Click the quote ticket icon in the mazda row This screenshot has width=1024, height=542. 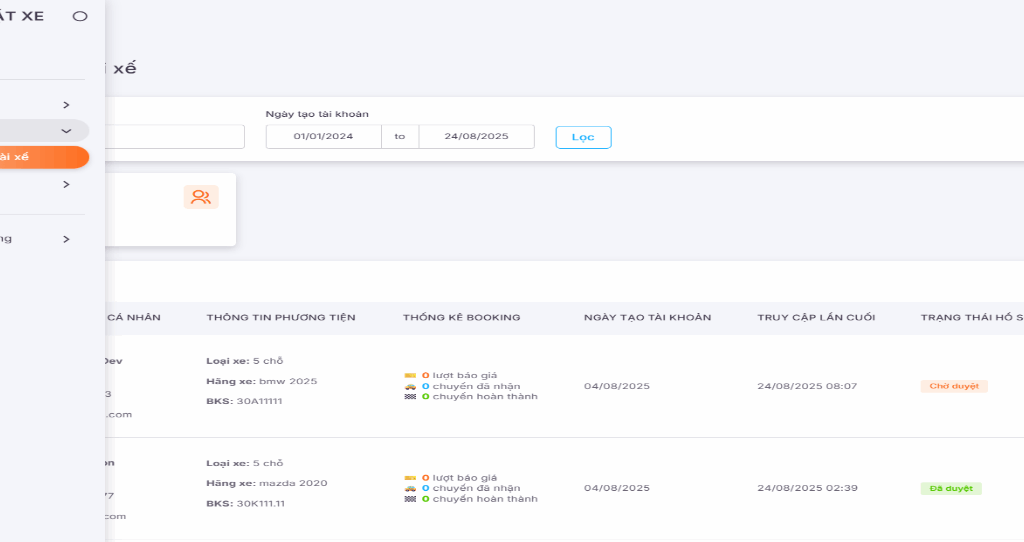410,478
